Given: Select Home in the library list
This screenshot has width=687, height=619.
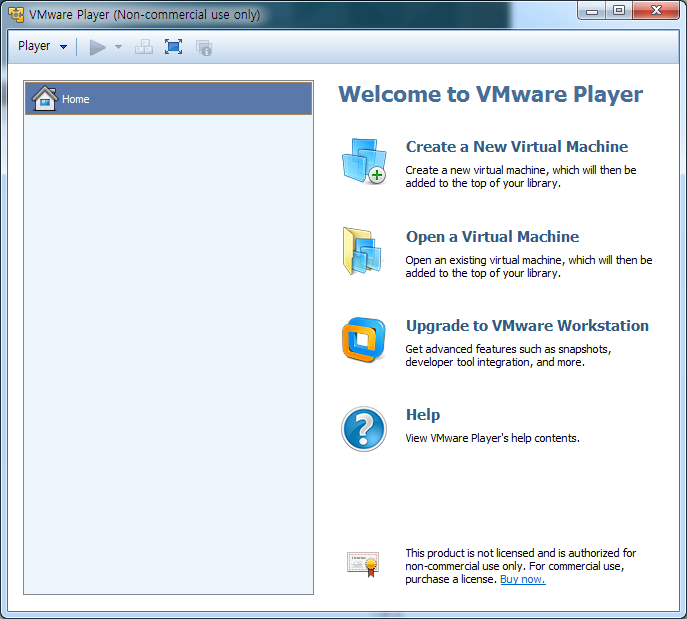Looking at the screenshot, I should 169,99.
